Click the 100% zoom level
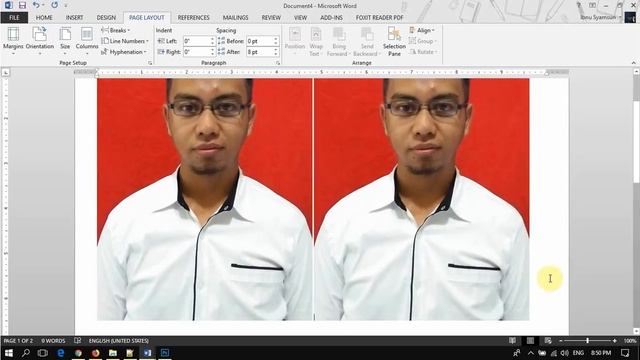 (x=630, y=340)
